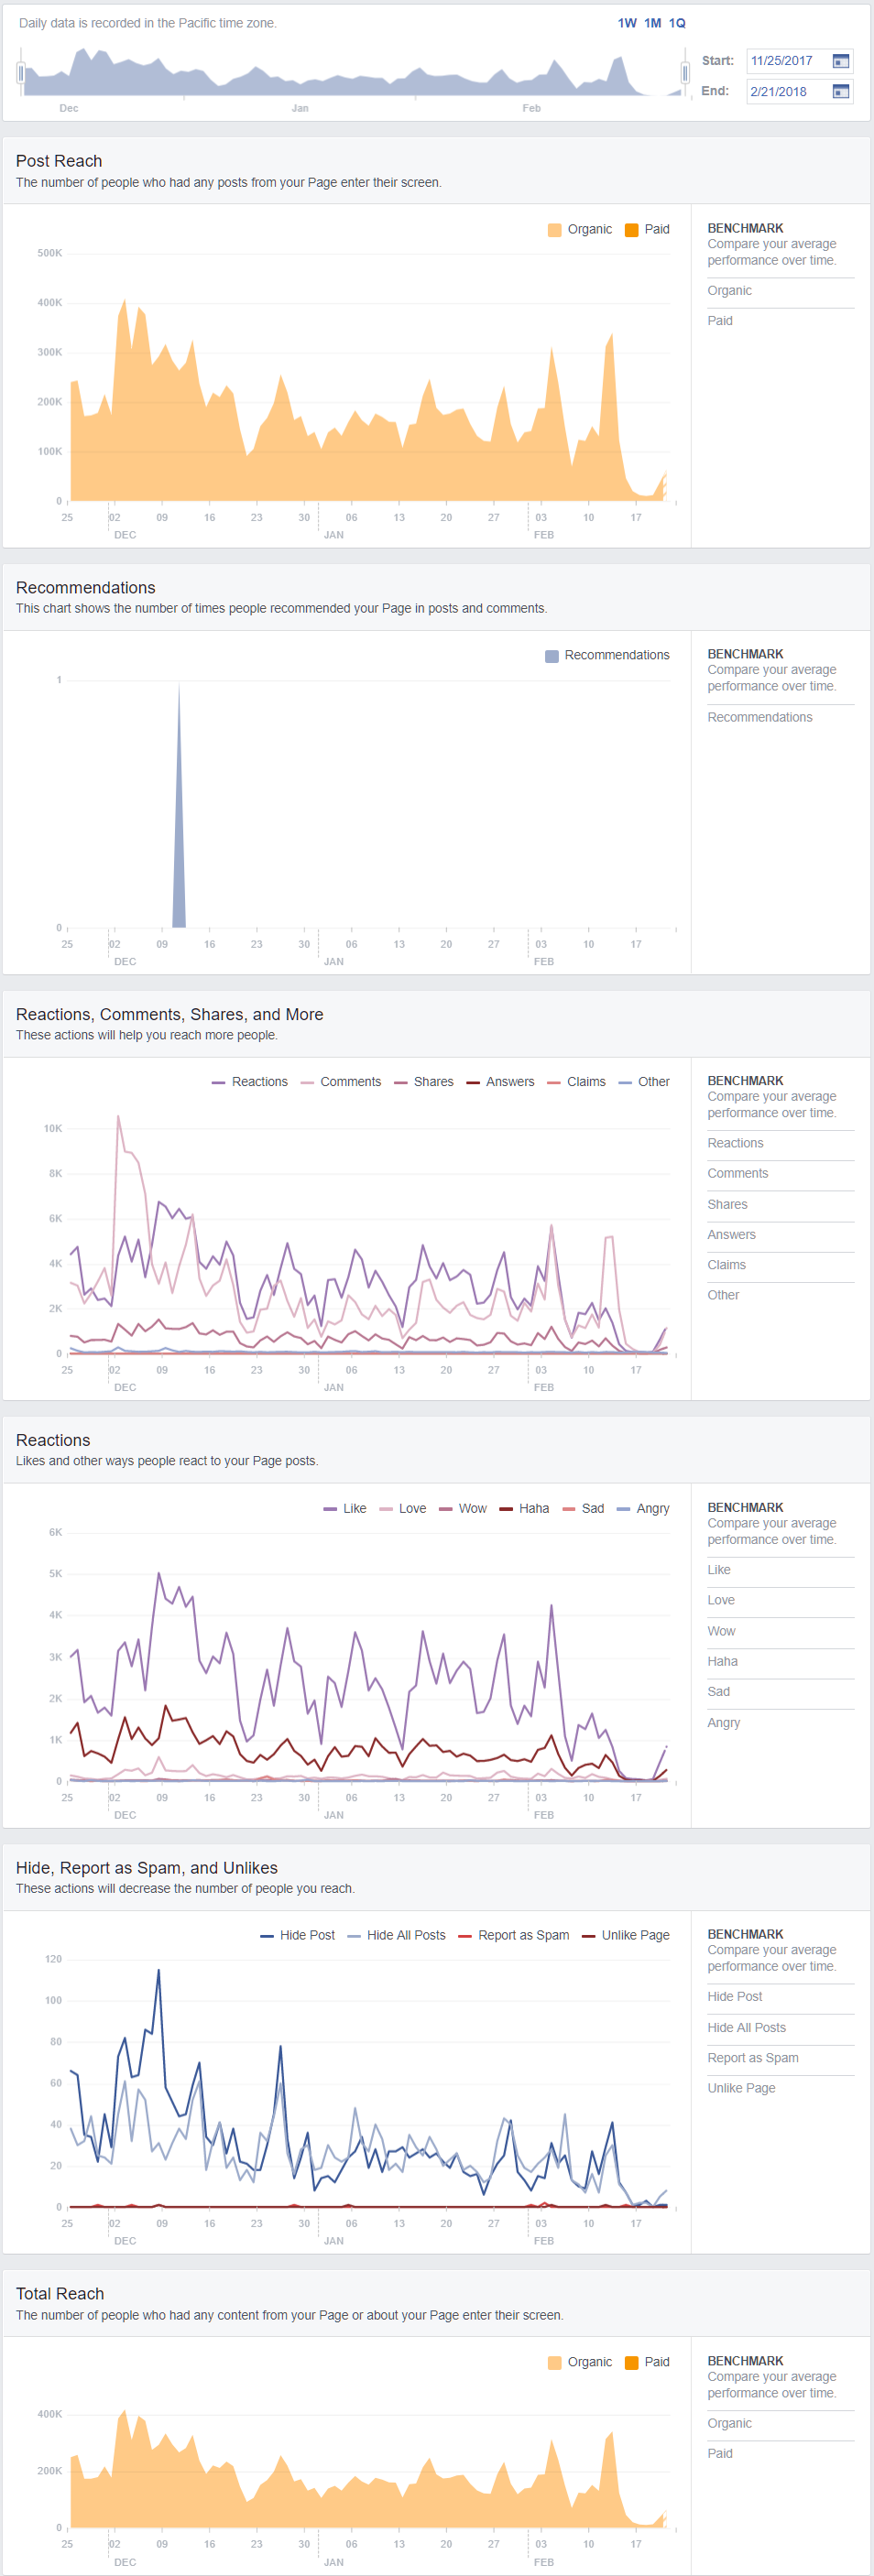This screenshot has height=2576, width=874.
Task: Click the Start date input field
Action: [x=788, y=61]
